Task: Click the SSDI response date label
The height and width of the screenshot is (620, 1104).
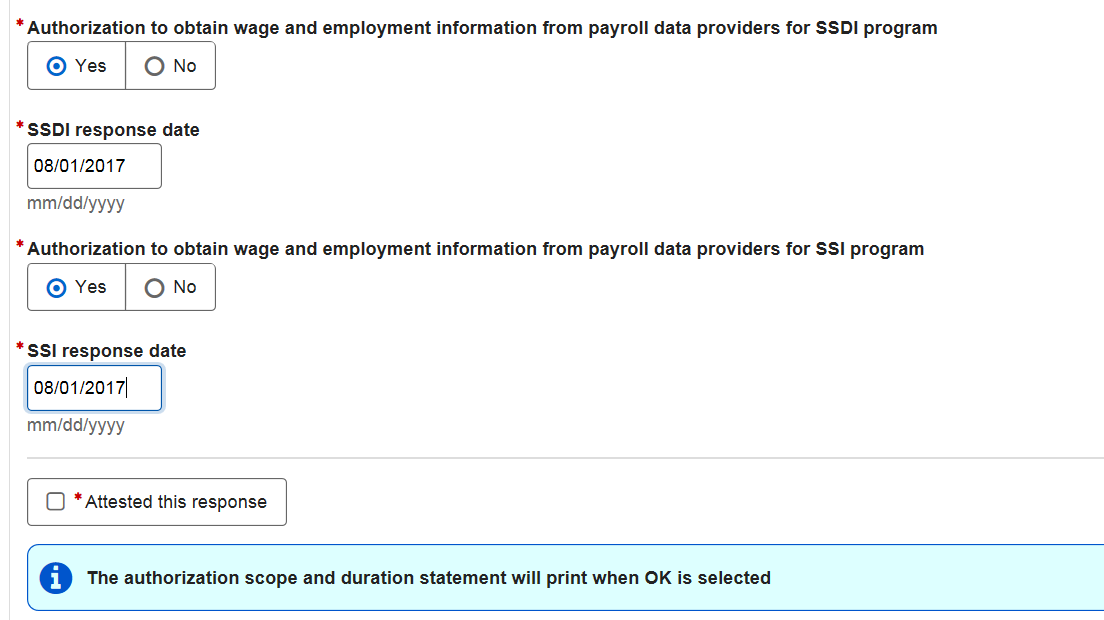Action: pos(113,130)
